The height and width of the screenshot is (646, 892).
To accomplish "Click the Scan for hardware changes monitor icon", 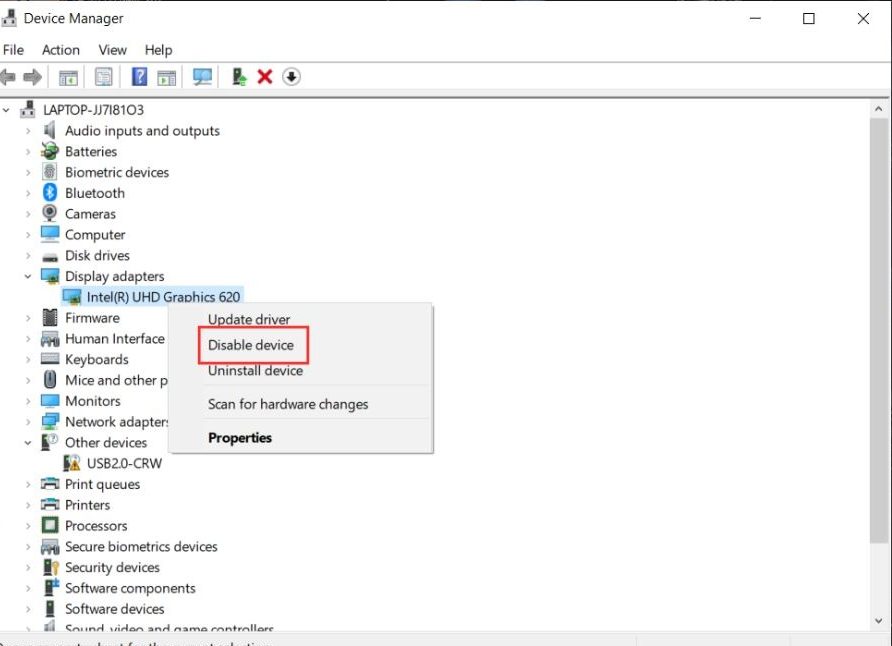I will point(202,77).
